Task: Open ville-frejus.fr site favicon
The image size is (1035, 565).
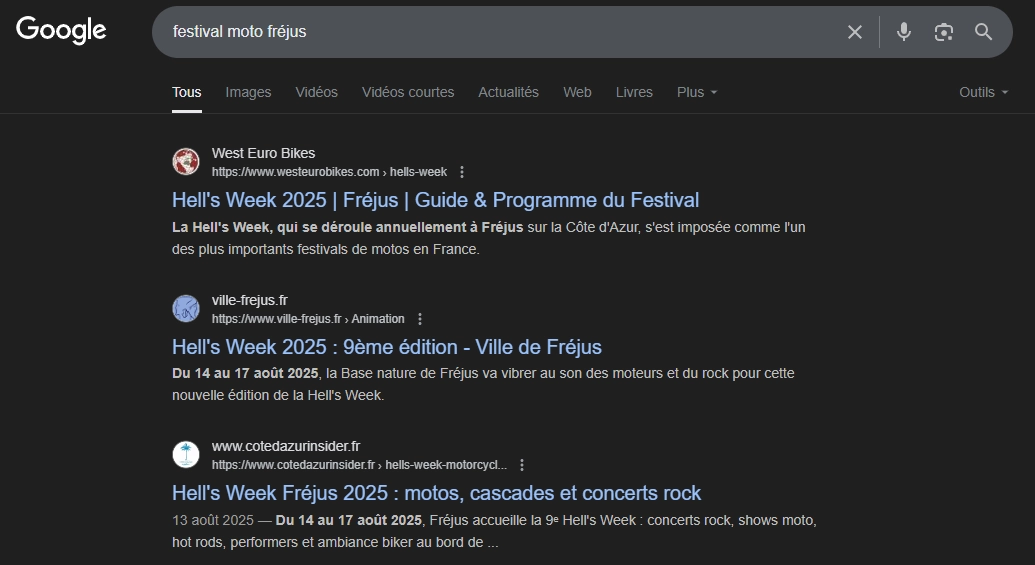Action: pyautogui.click(x=186, y=308)
